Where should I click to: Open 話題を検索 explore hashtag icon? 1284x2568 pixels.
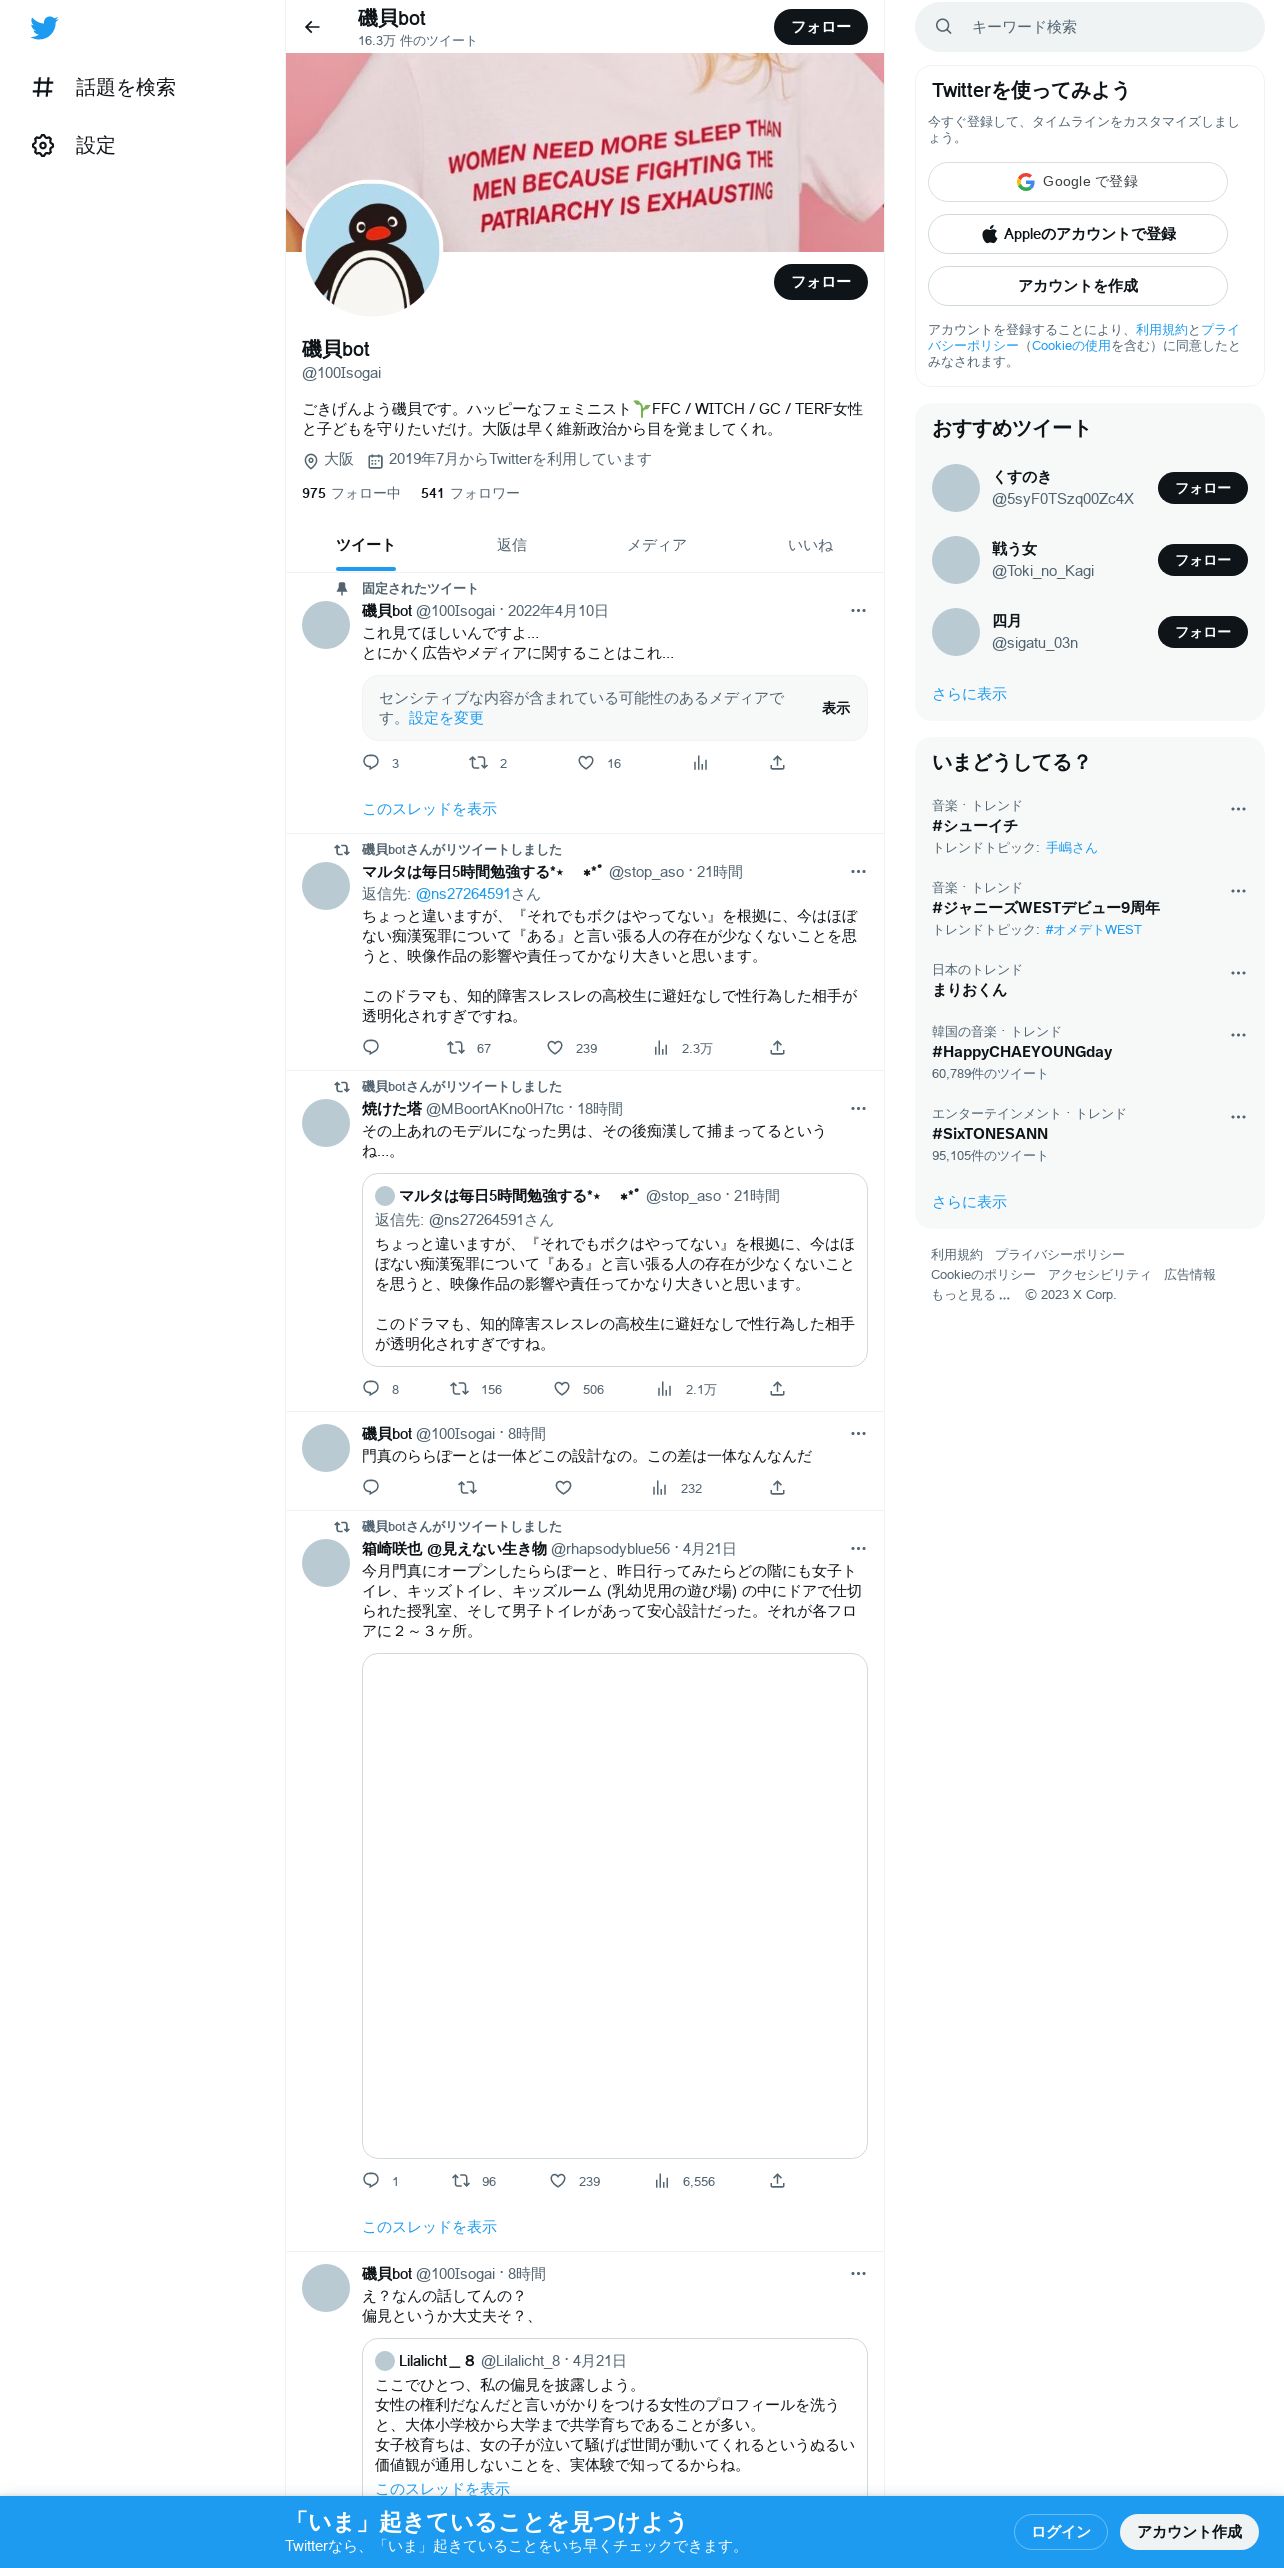[43, 87]
